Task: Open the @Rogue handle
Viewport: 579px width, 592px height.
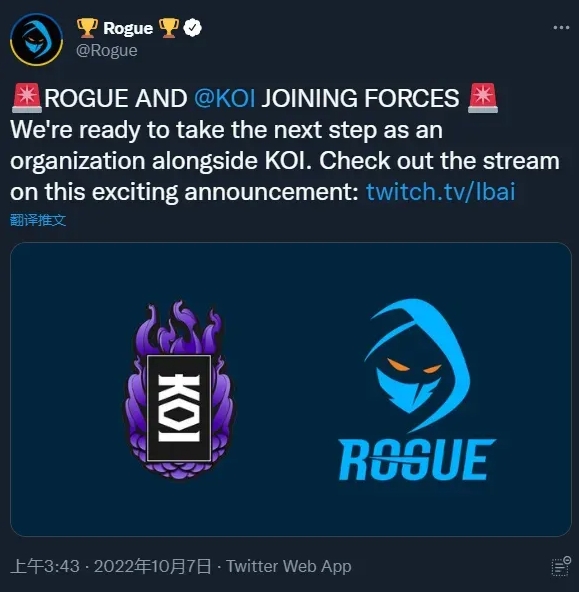Action: tap(107, 51)
